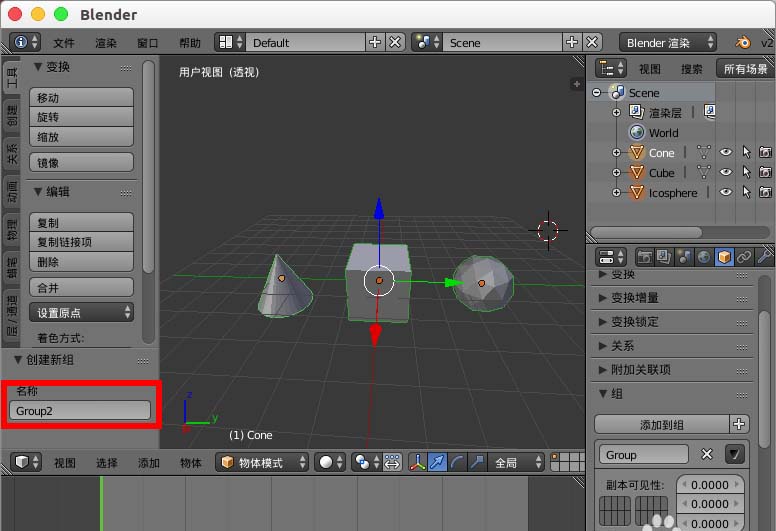Switch to Constraints properties tab
Viewport: 776px width, 531px height.
[743, 257]
